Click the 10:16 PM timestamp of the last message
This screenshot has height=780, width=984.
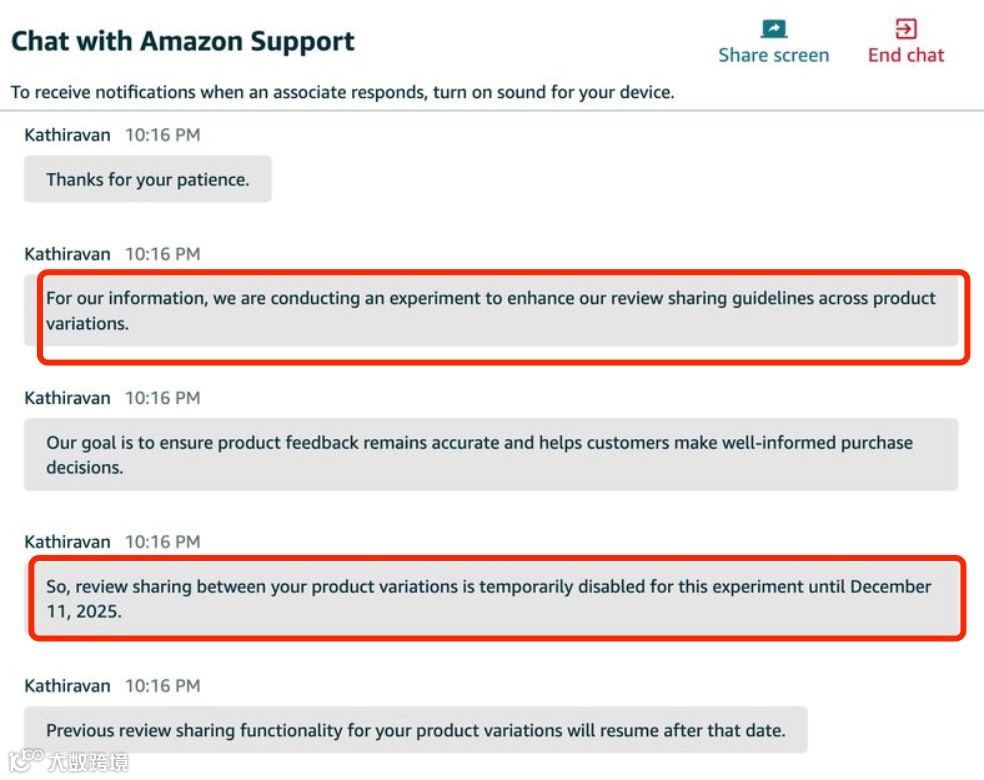162,687
